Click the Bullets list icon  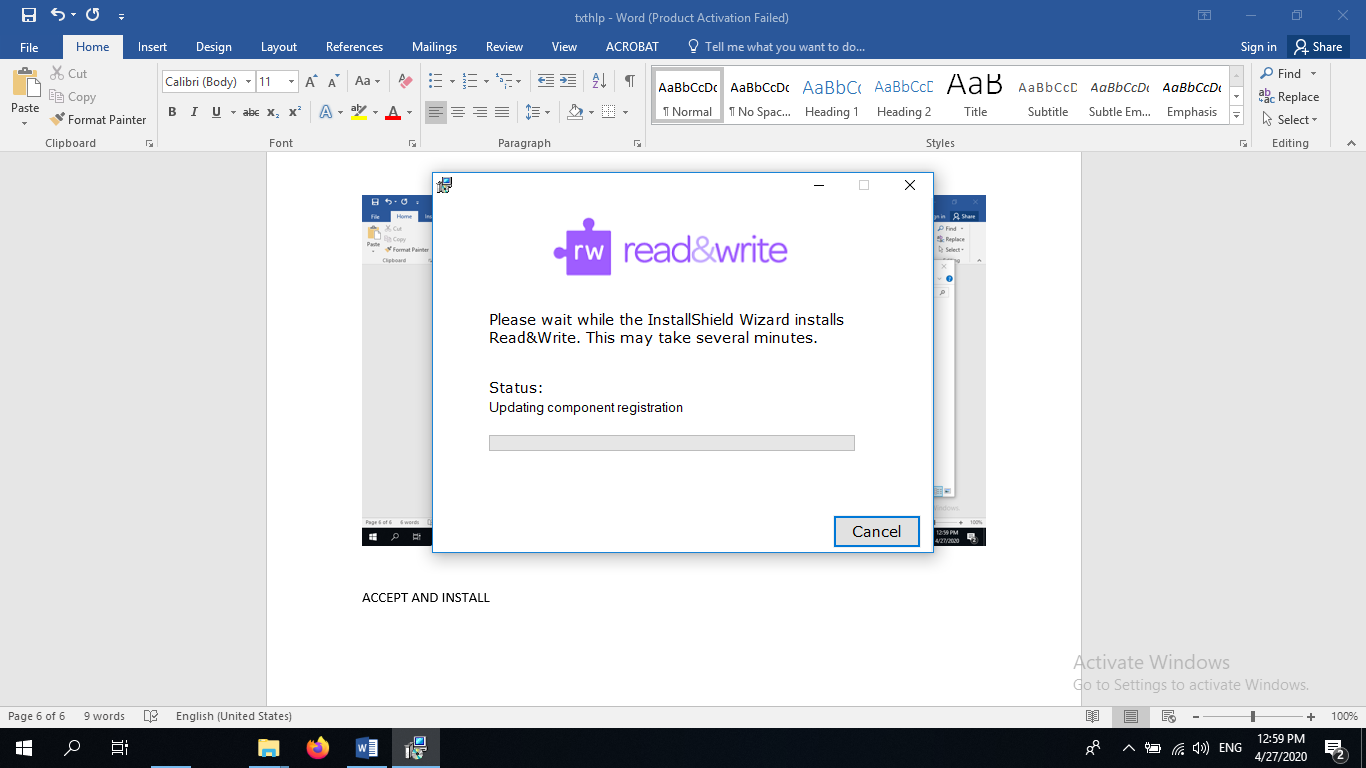[x=436, y=81]
